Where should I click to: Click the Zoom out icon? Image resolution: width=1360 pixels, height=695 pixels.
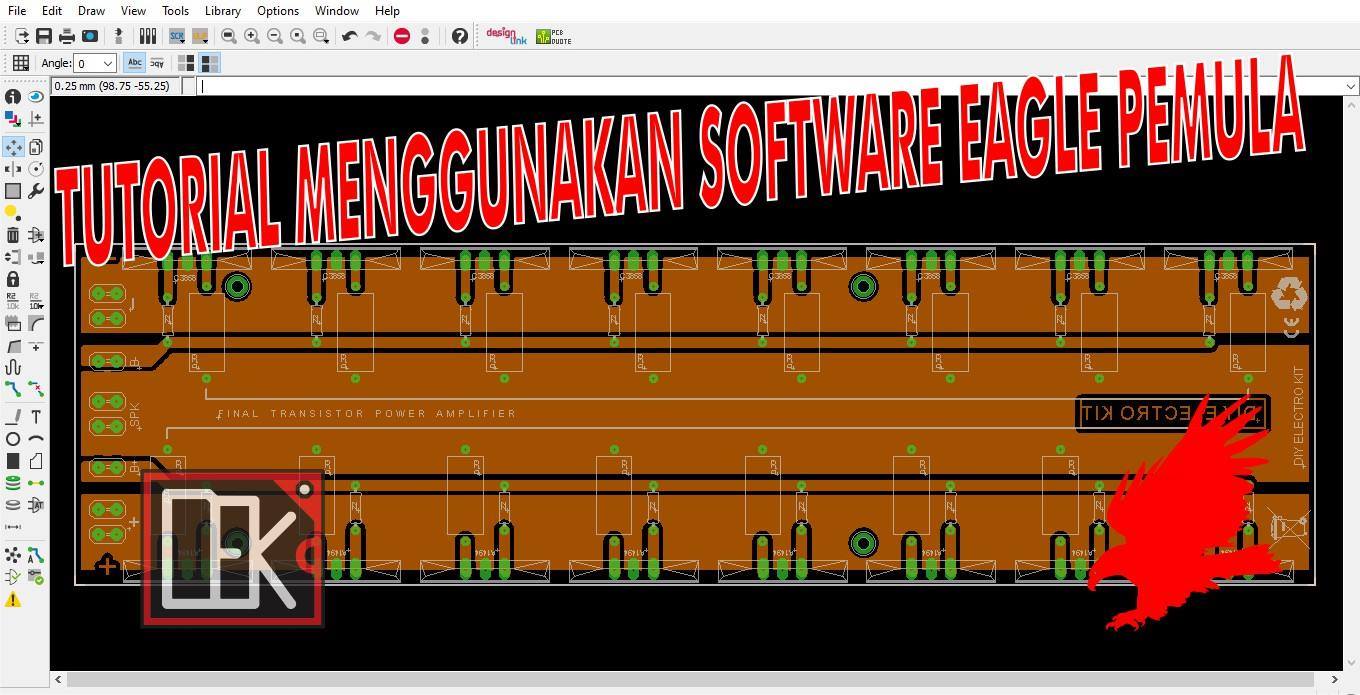pos(275,36)
